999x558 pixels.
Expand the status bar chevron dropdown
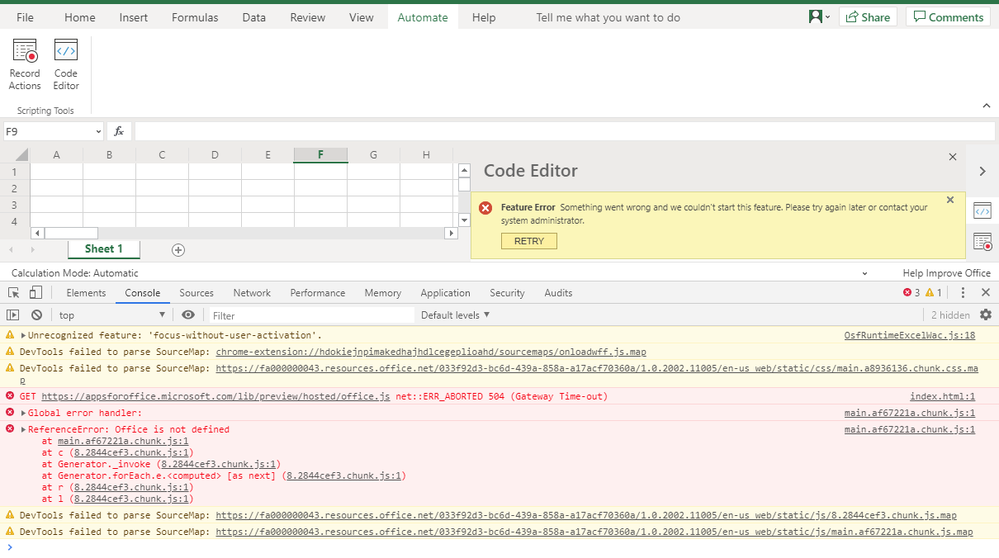pyautogui.click(x=865, y=273)
